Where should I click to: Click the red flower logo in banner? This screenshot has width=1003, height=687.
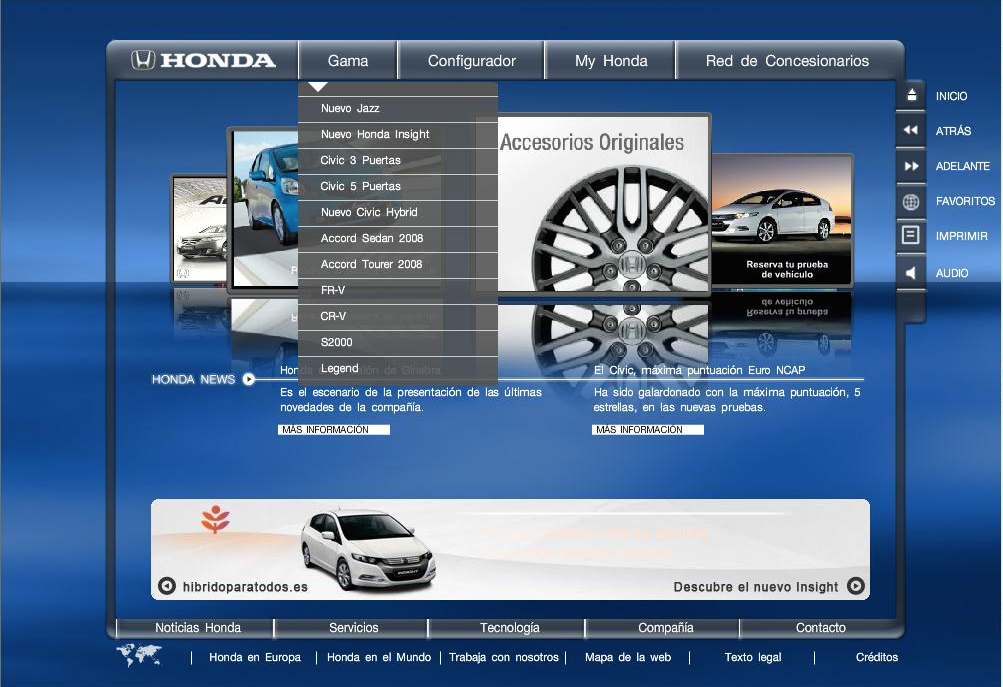(216, 519)
